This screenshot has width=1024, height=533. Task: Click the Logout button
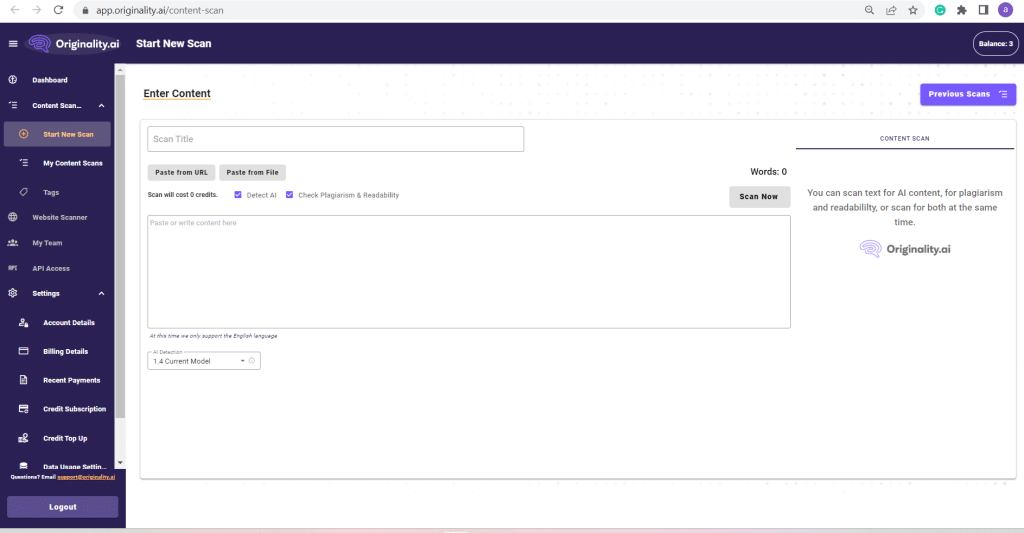63,507
